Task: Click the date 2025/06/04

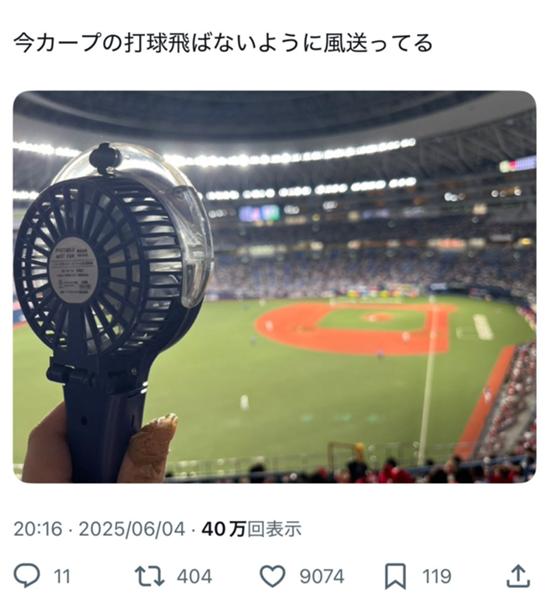Action: tap(132, 529)
